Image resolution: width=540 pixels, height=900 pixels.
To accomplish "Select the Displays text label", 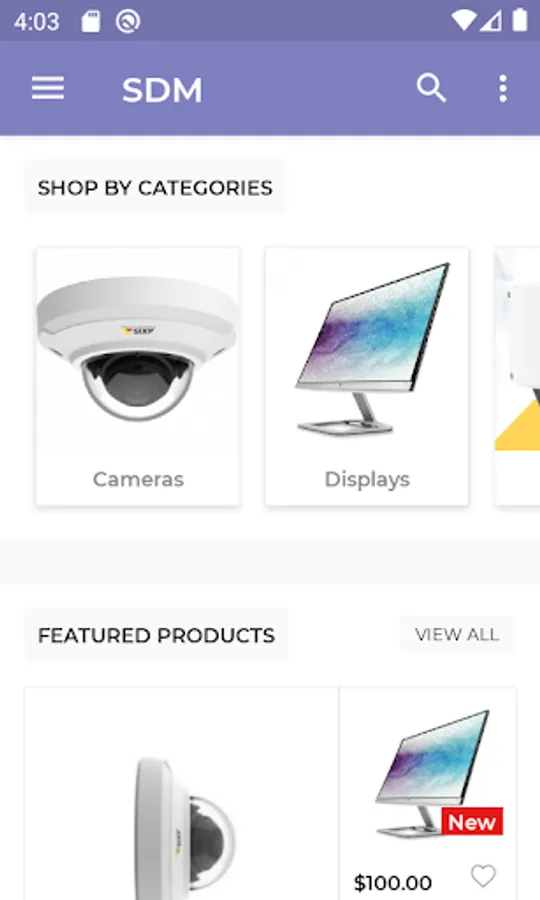I will (x=367, y=479).
